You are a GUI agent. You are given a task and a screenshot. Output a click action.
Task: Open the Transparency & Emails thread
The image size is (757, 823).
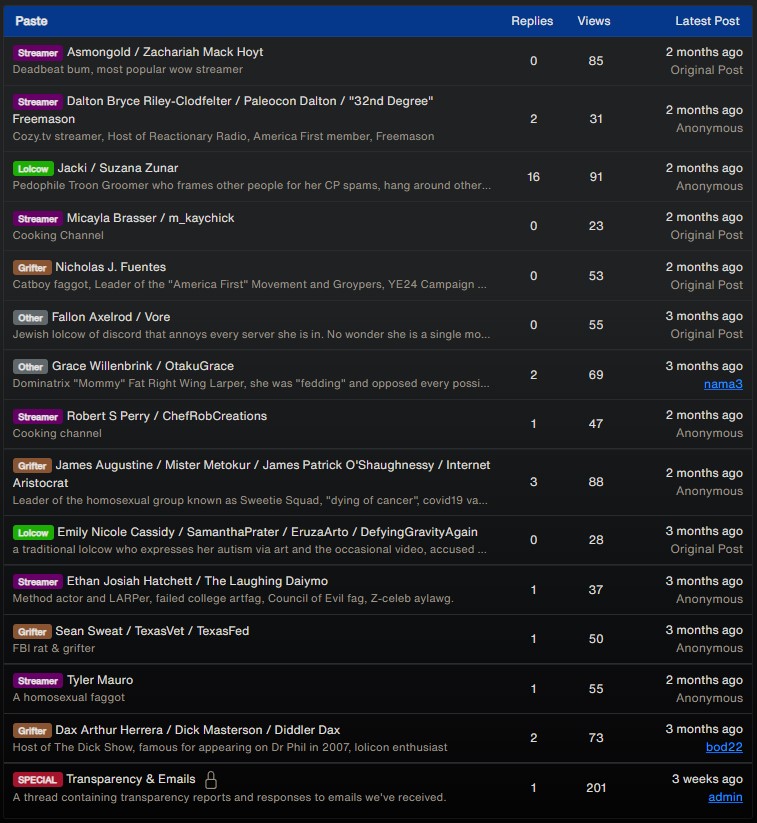click(131, 779)
